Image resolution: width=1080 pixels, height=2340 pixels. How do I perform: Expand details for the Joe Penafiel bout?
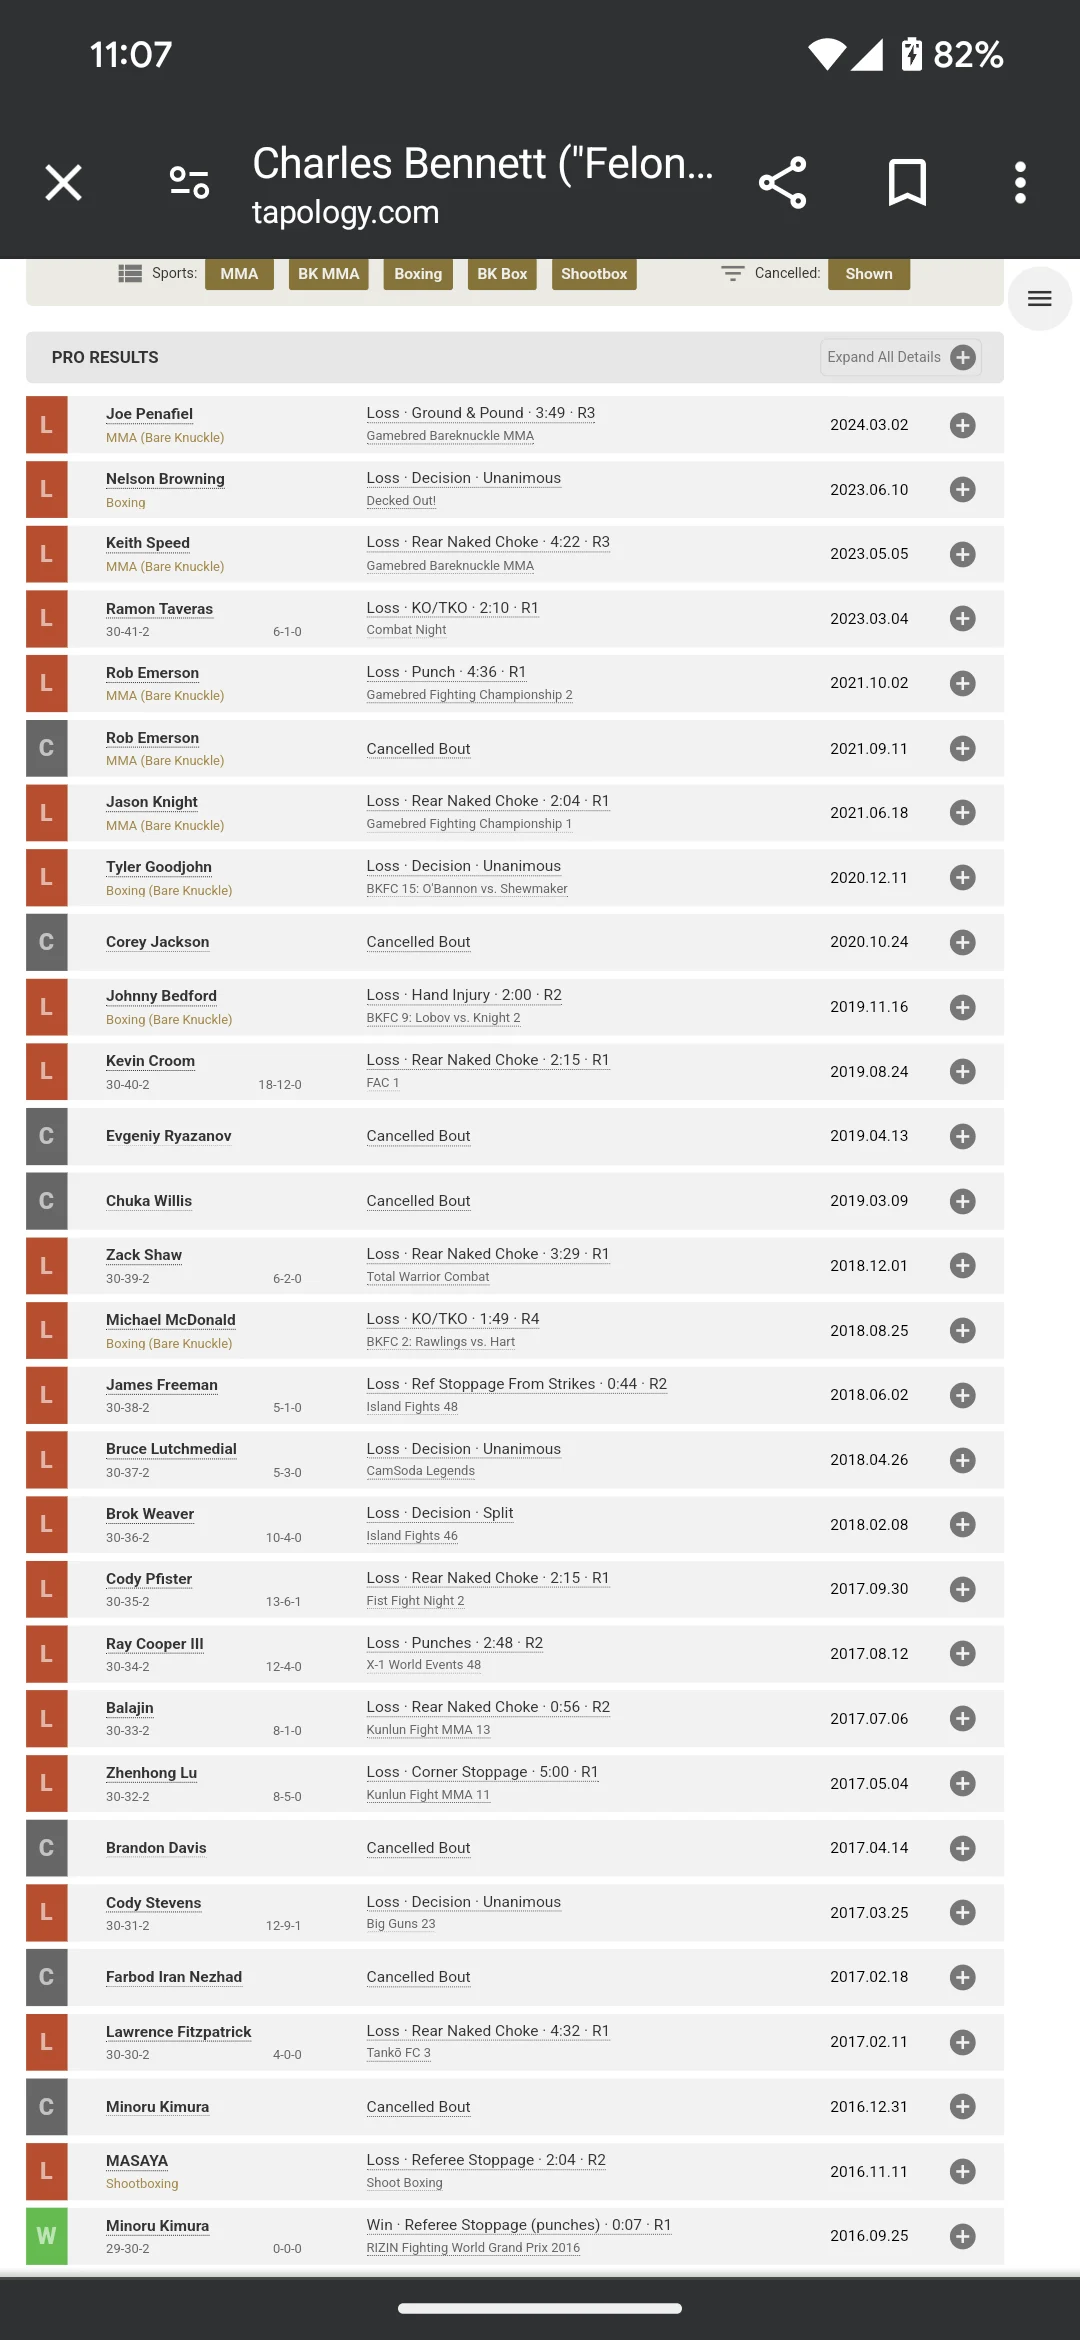pos(962,425)
